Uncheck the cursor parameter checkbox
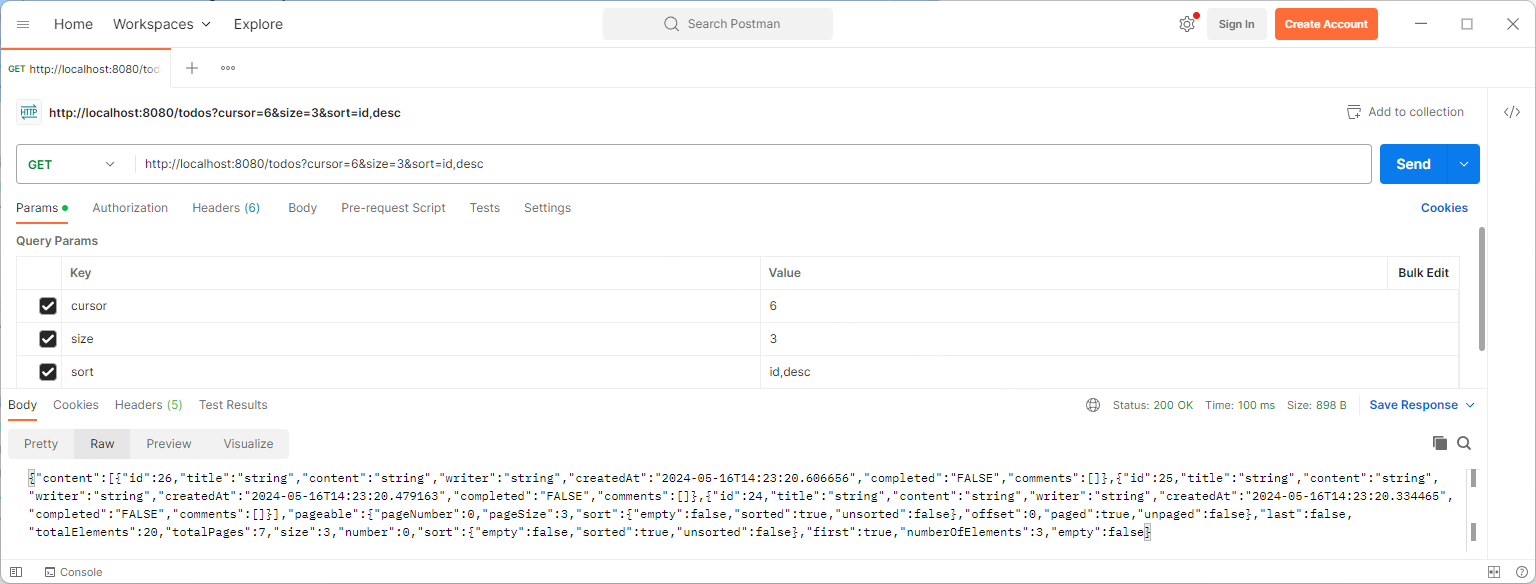This screenshot has width=1536, height=584. [47, 306]
